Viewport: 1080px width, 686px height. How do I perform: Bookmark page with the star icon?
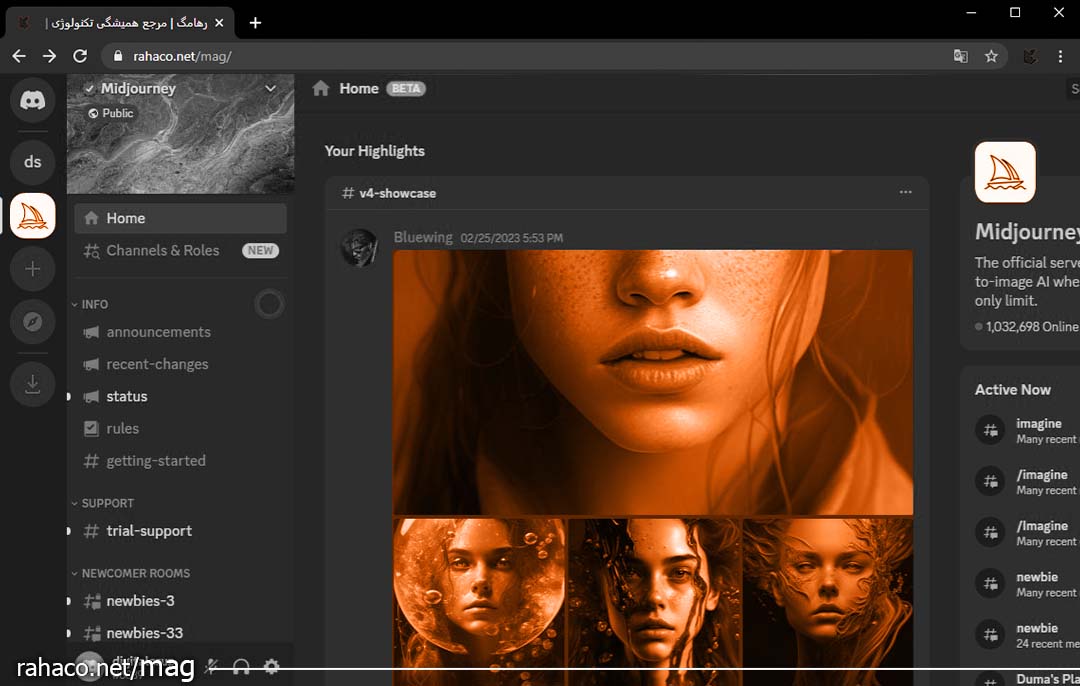991,56
